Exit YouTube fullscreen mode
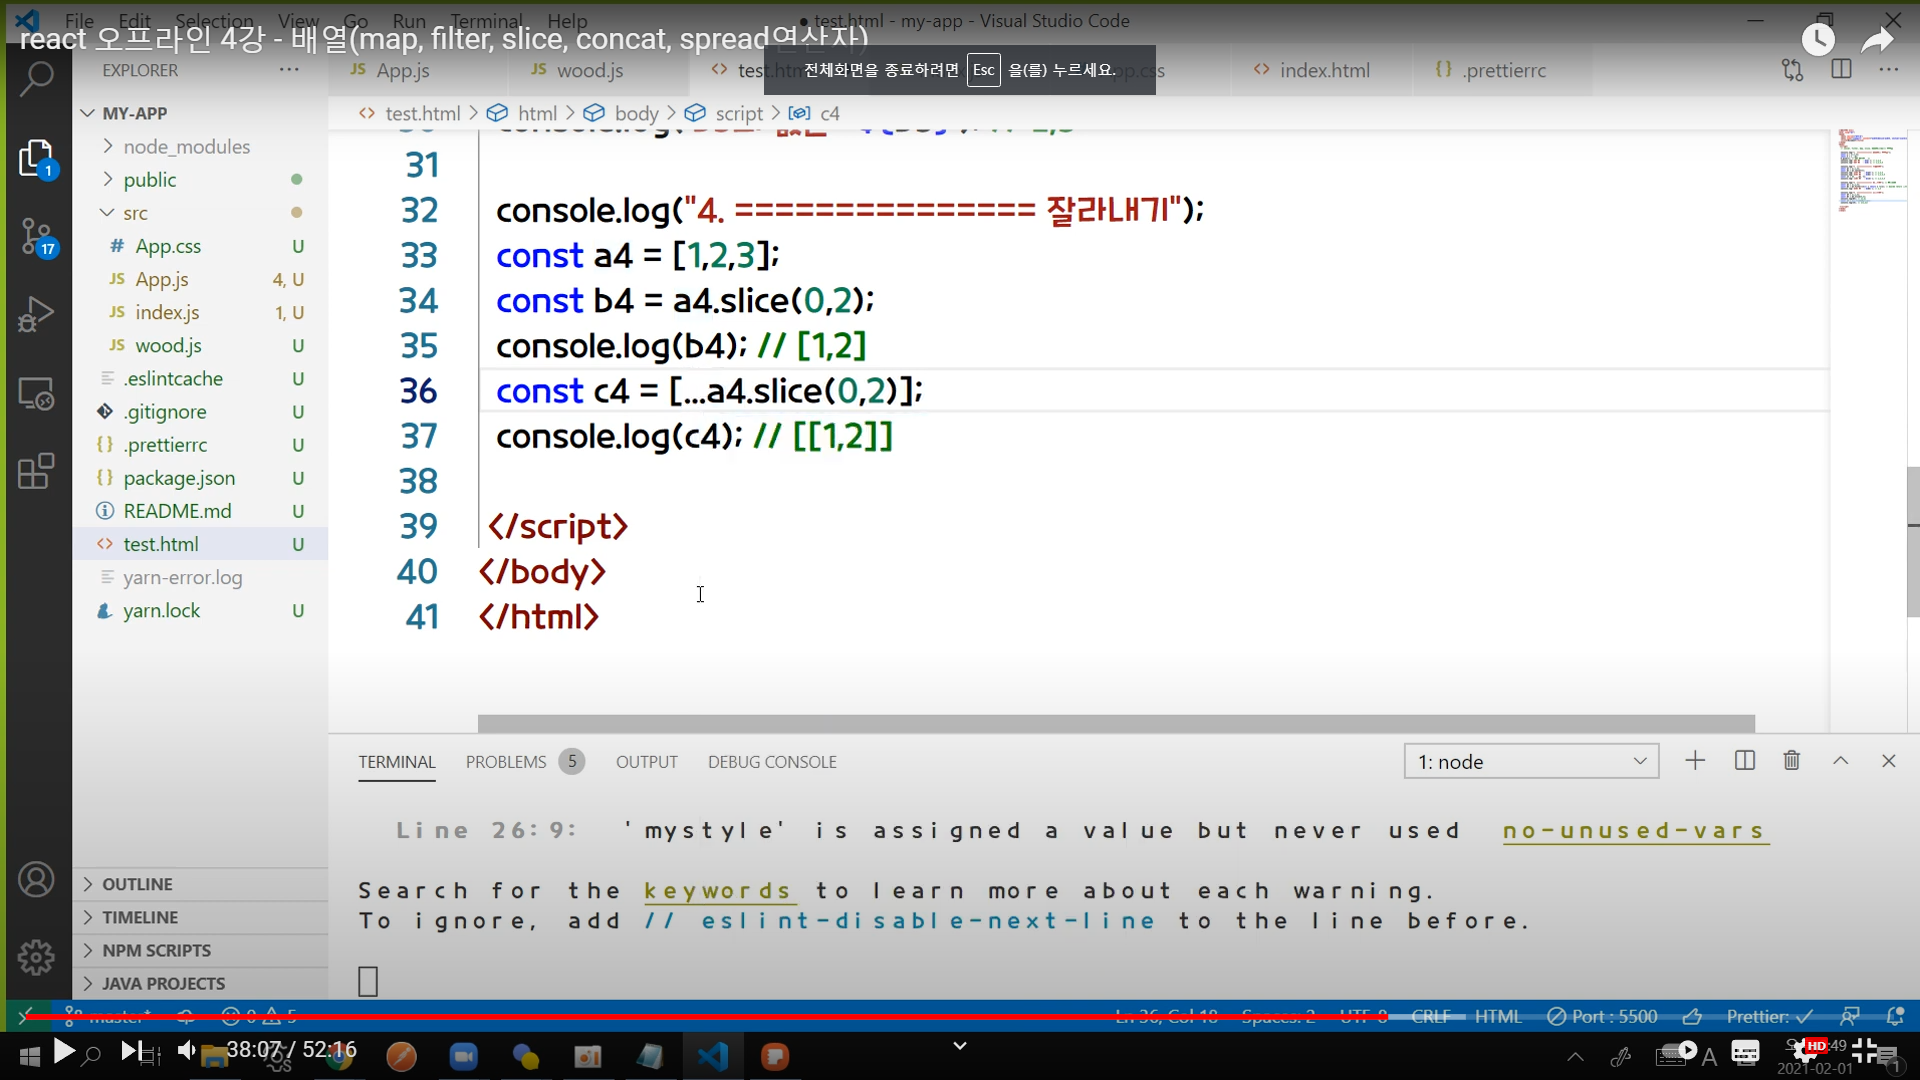The height and width of the screenshot is (1080, 1920). click(1864, 1050)
